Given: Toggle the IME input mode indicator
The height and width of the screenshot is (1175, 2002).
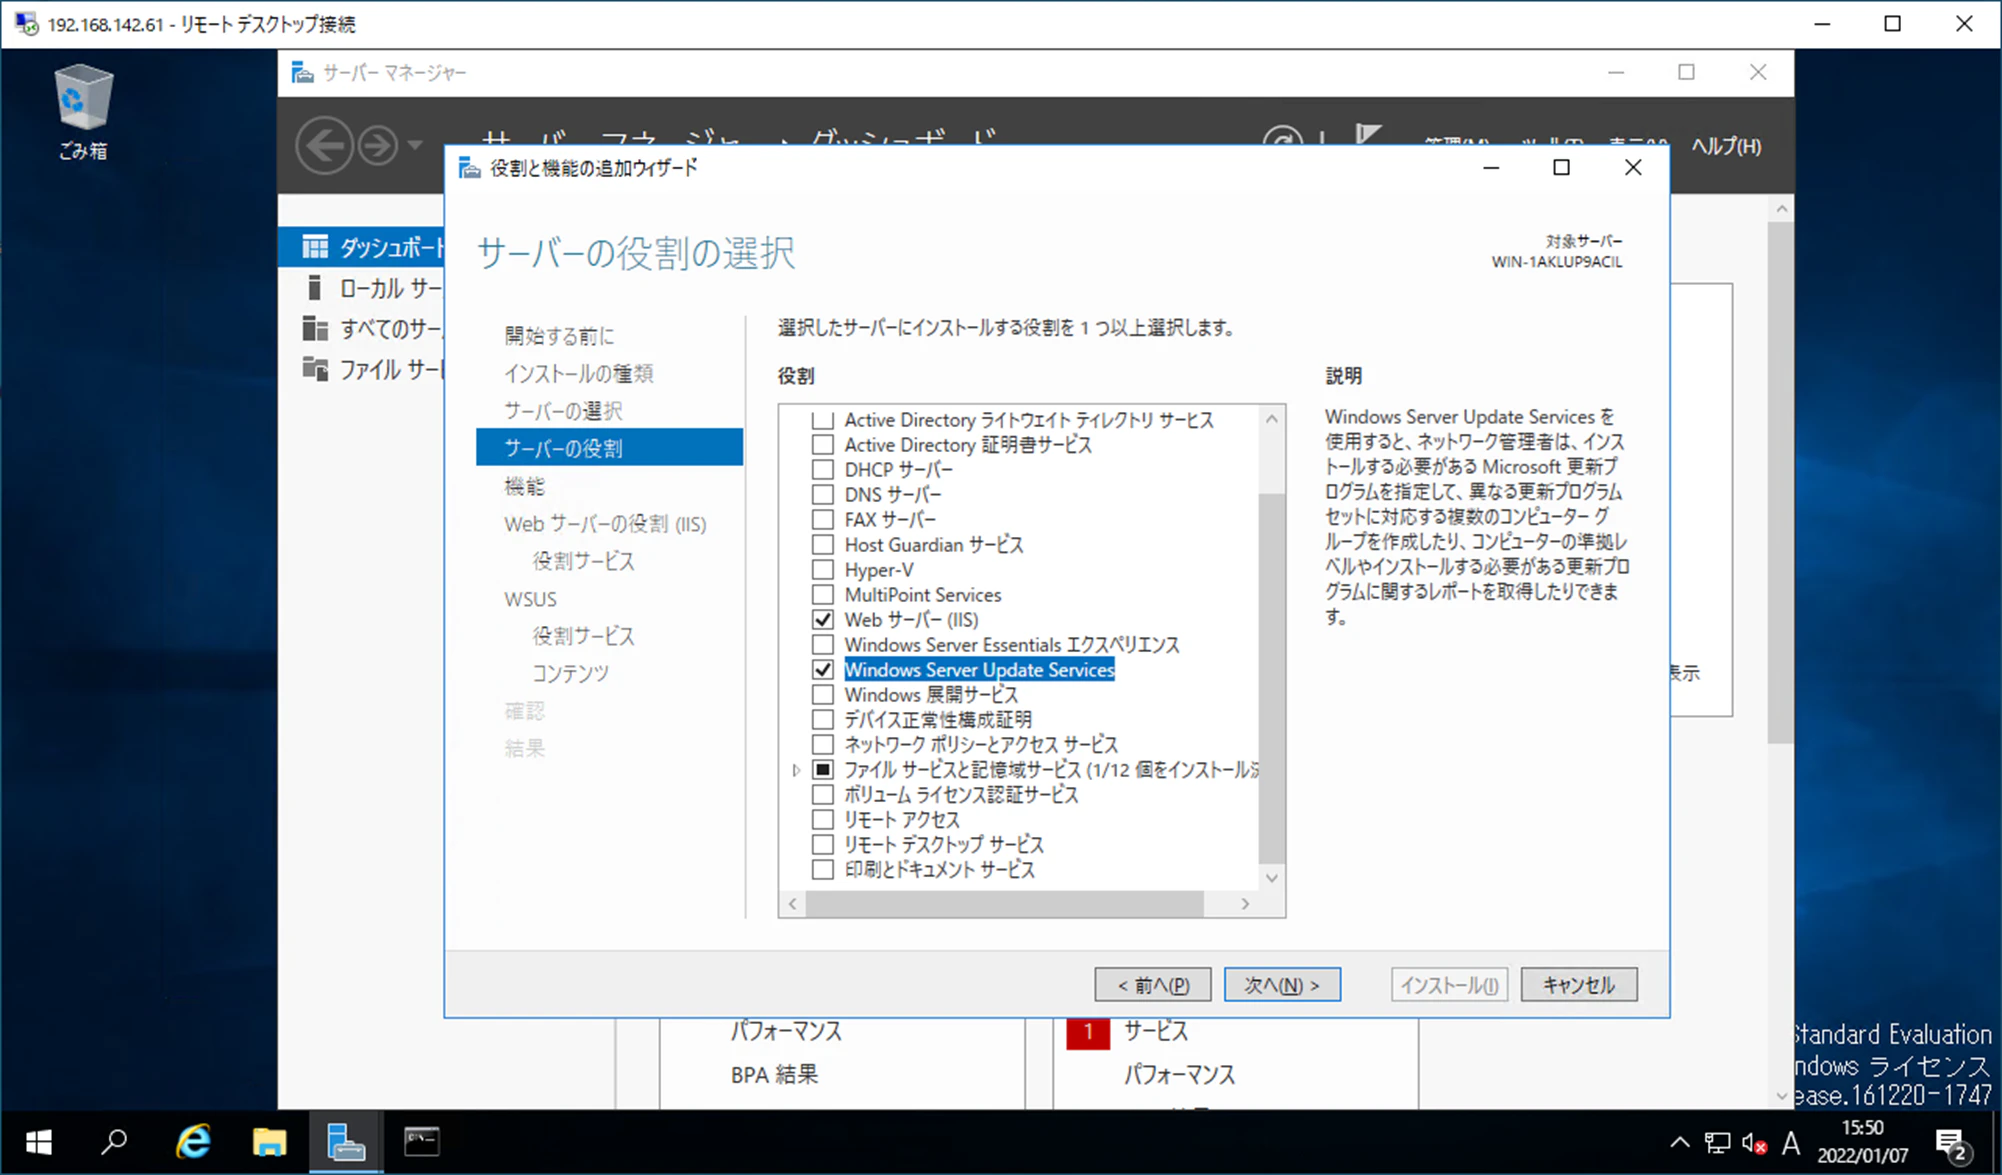Looking at the screenshot, I should tap(1791, 1142).
